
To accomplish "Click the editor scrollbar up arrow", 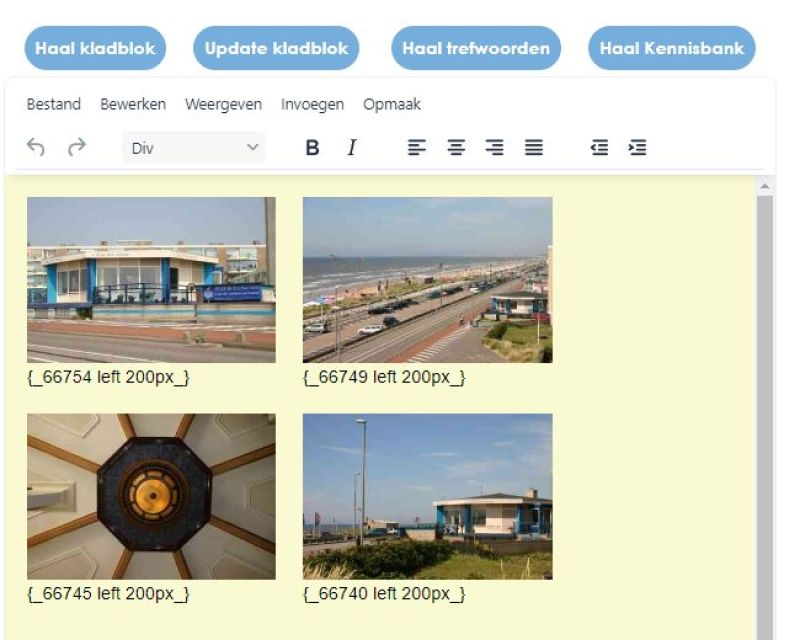I will [764, 187].
